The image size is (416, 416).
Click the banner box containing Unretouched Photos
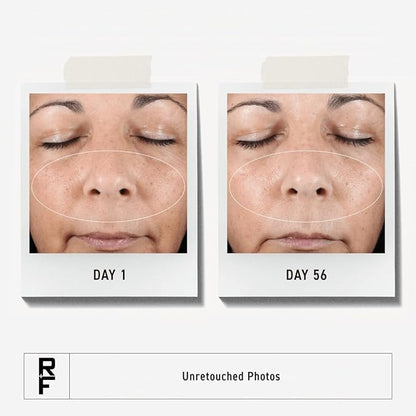(x=208, y=376)
